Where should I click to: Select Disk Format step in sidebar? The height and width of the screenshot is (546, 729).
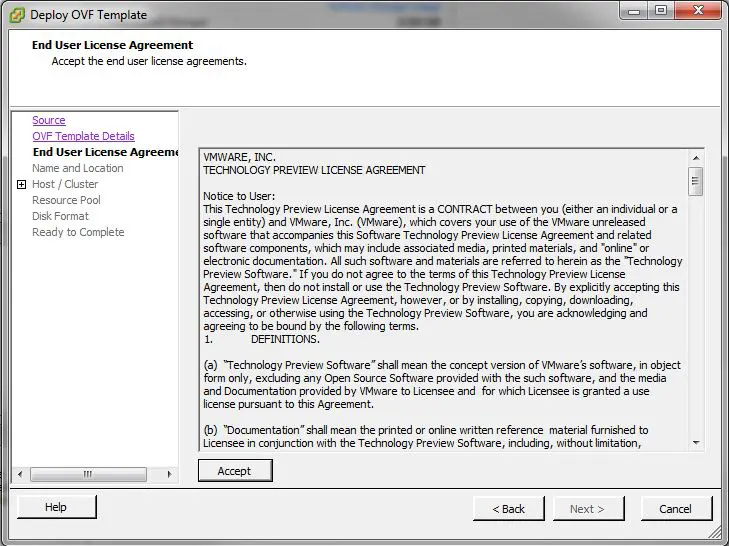click(x=60, y=216)
